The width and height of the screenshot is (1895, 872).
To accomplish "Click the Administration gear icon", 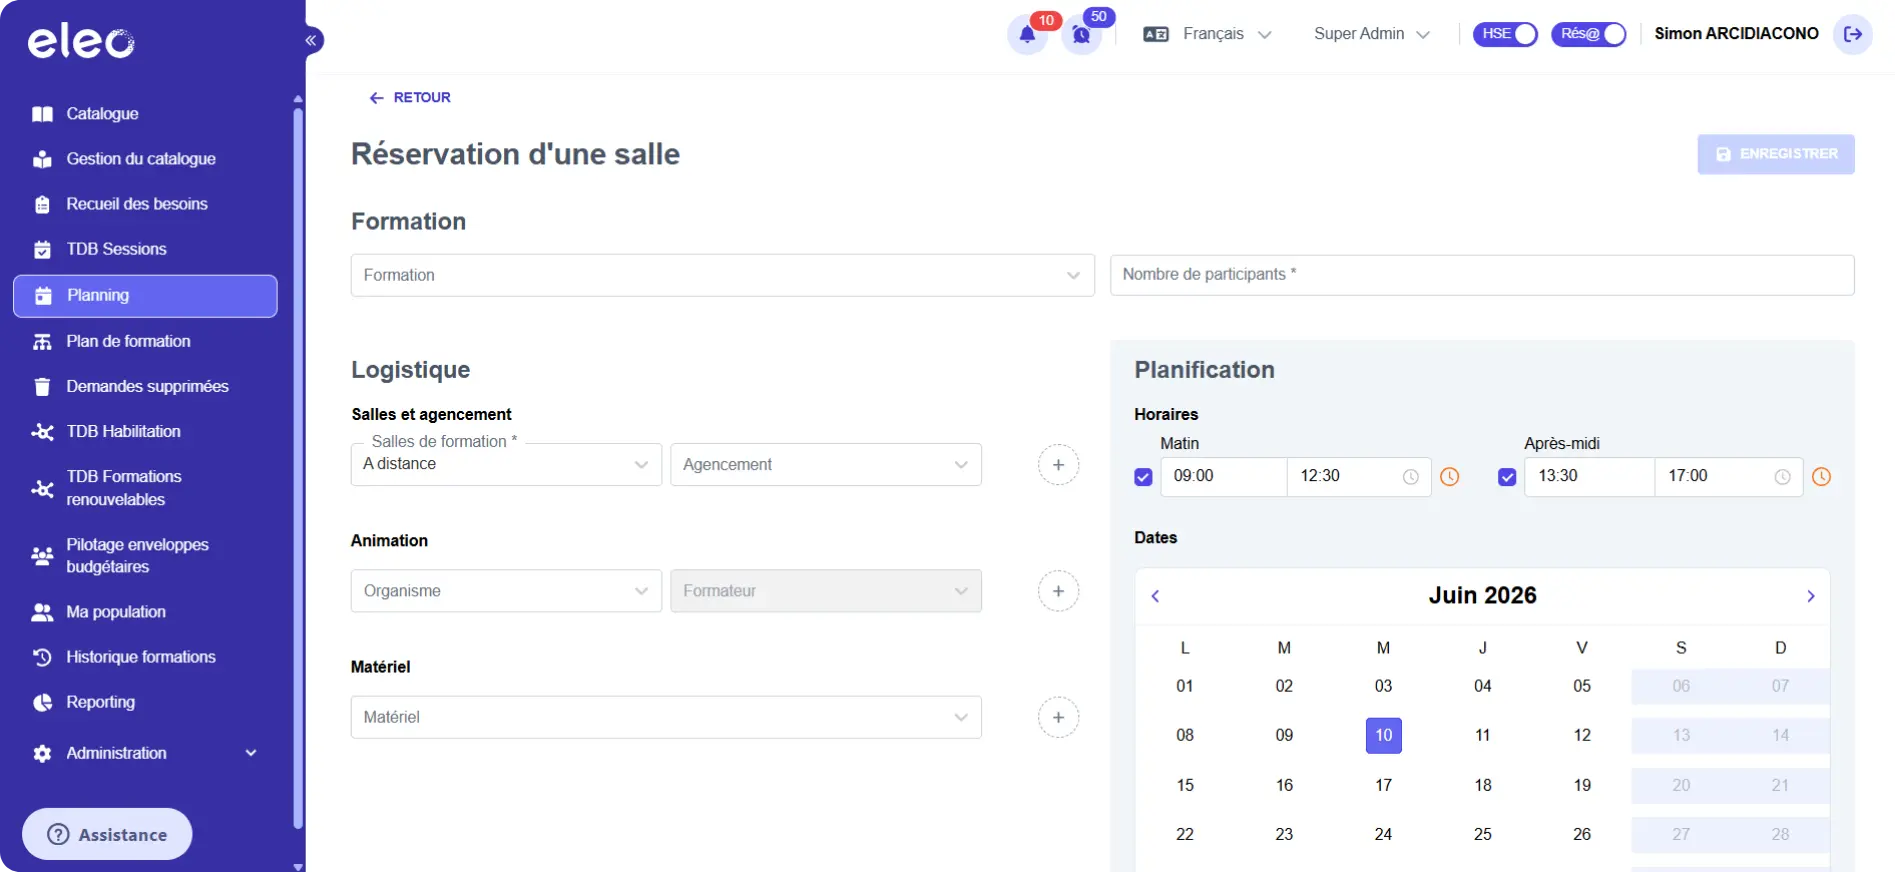I will point(42,753).
